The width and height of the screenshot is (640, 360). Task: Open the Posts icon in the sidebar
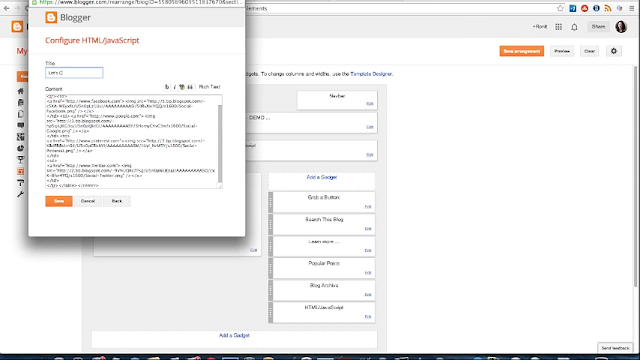(x=21, y=102)
